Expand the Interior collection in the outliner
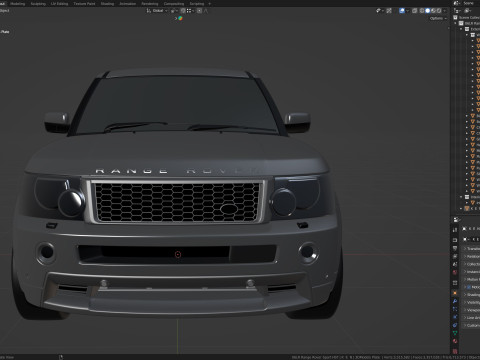 462,197
